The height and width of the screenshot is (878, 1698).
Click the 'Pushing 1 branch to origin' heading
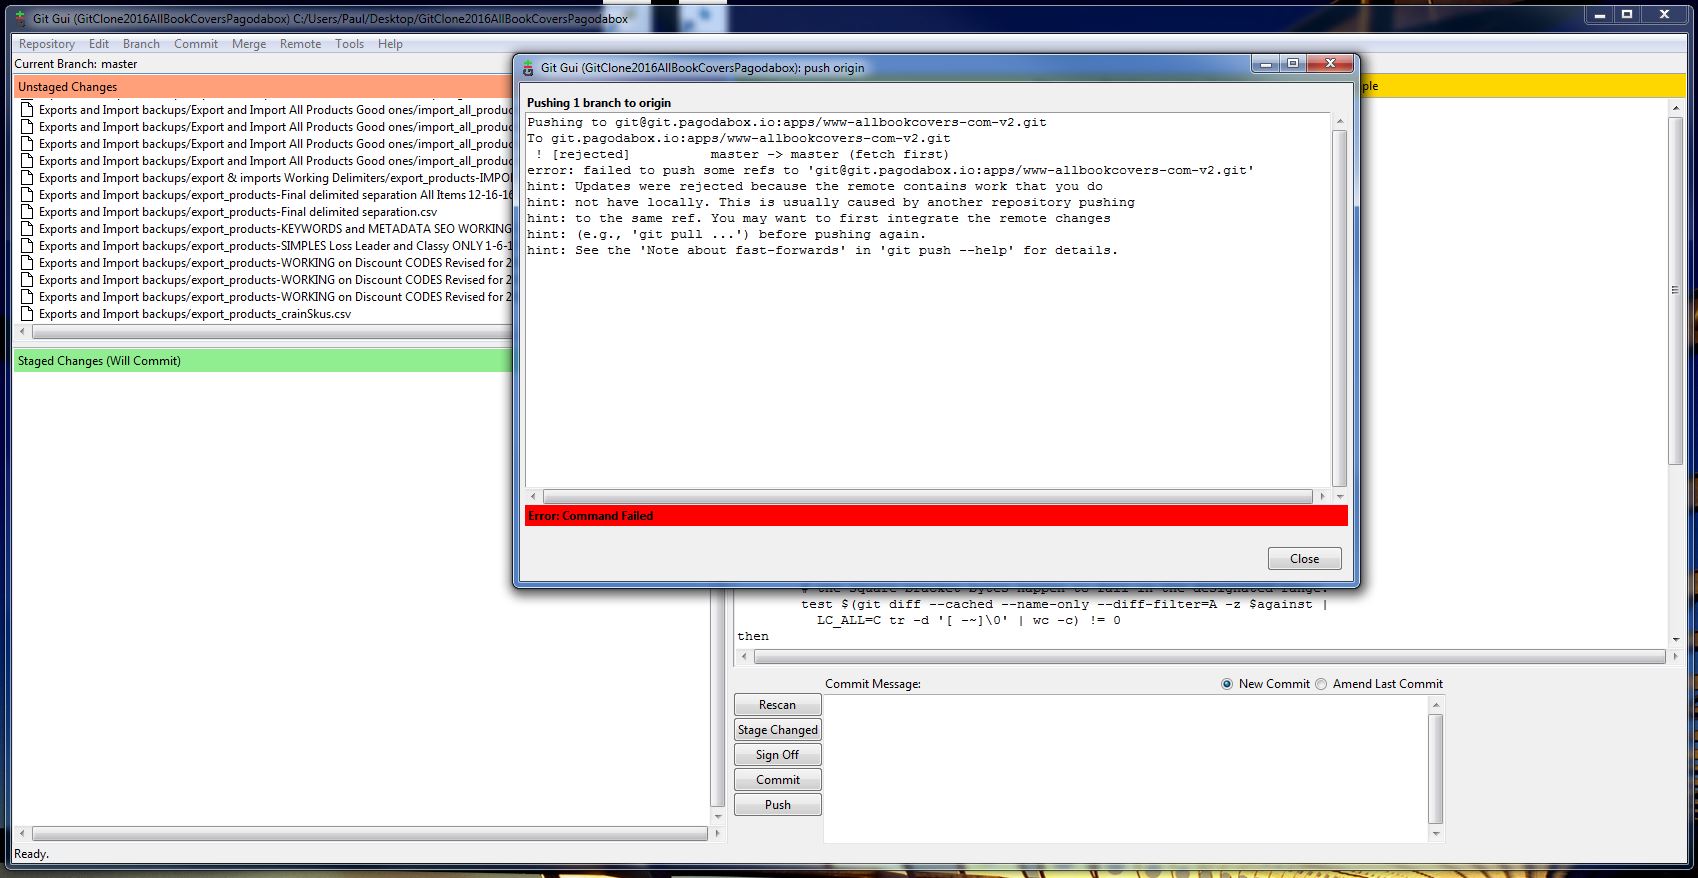[599, 103]
